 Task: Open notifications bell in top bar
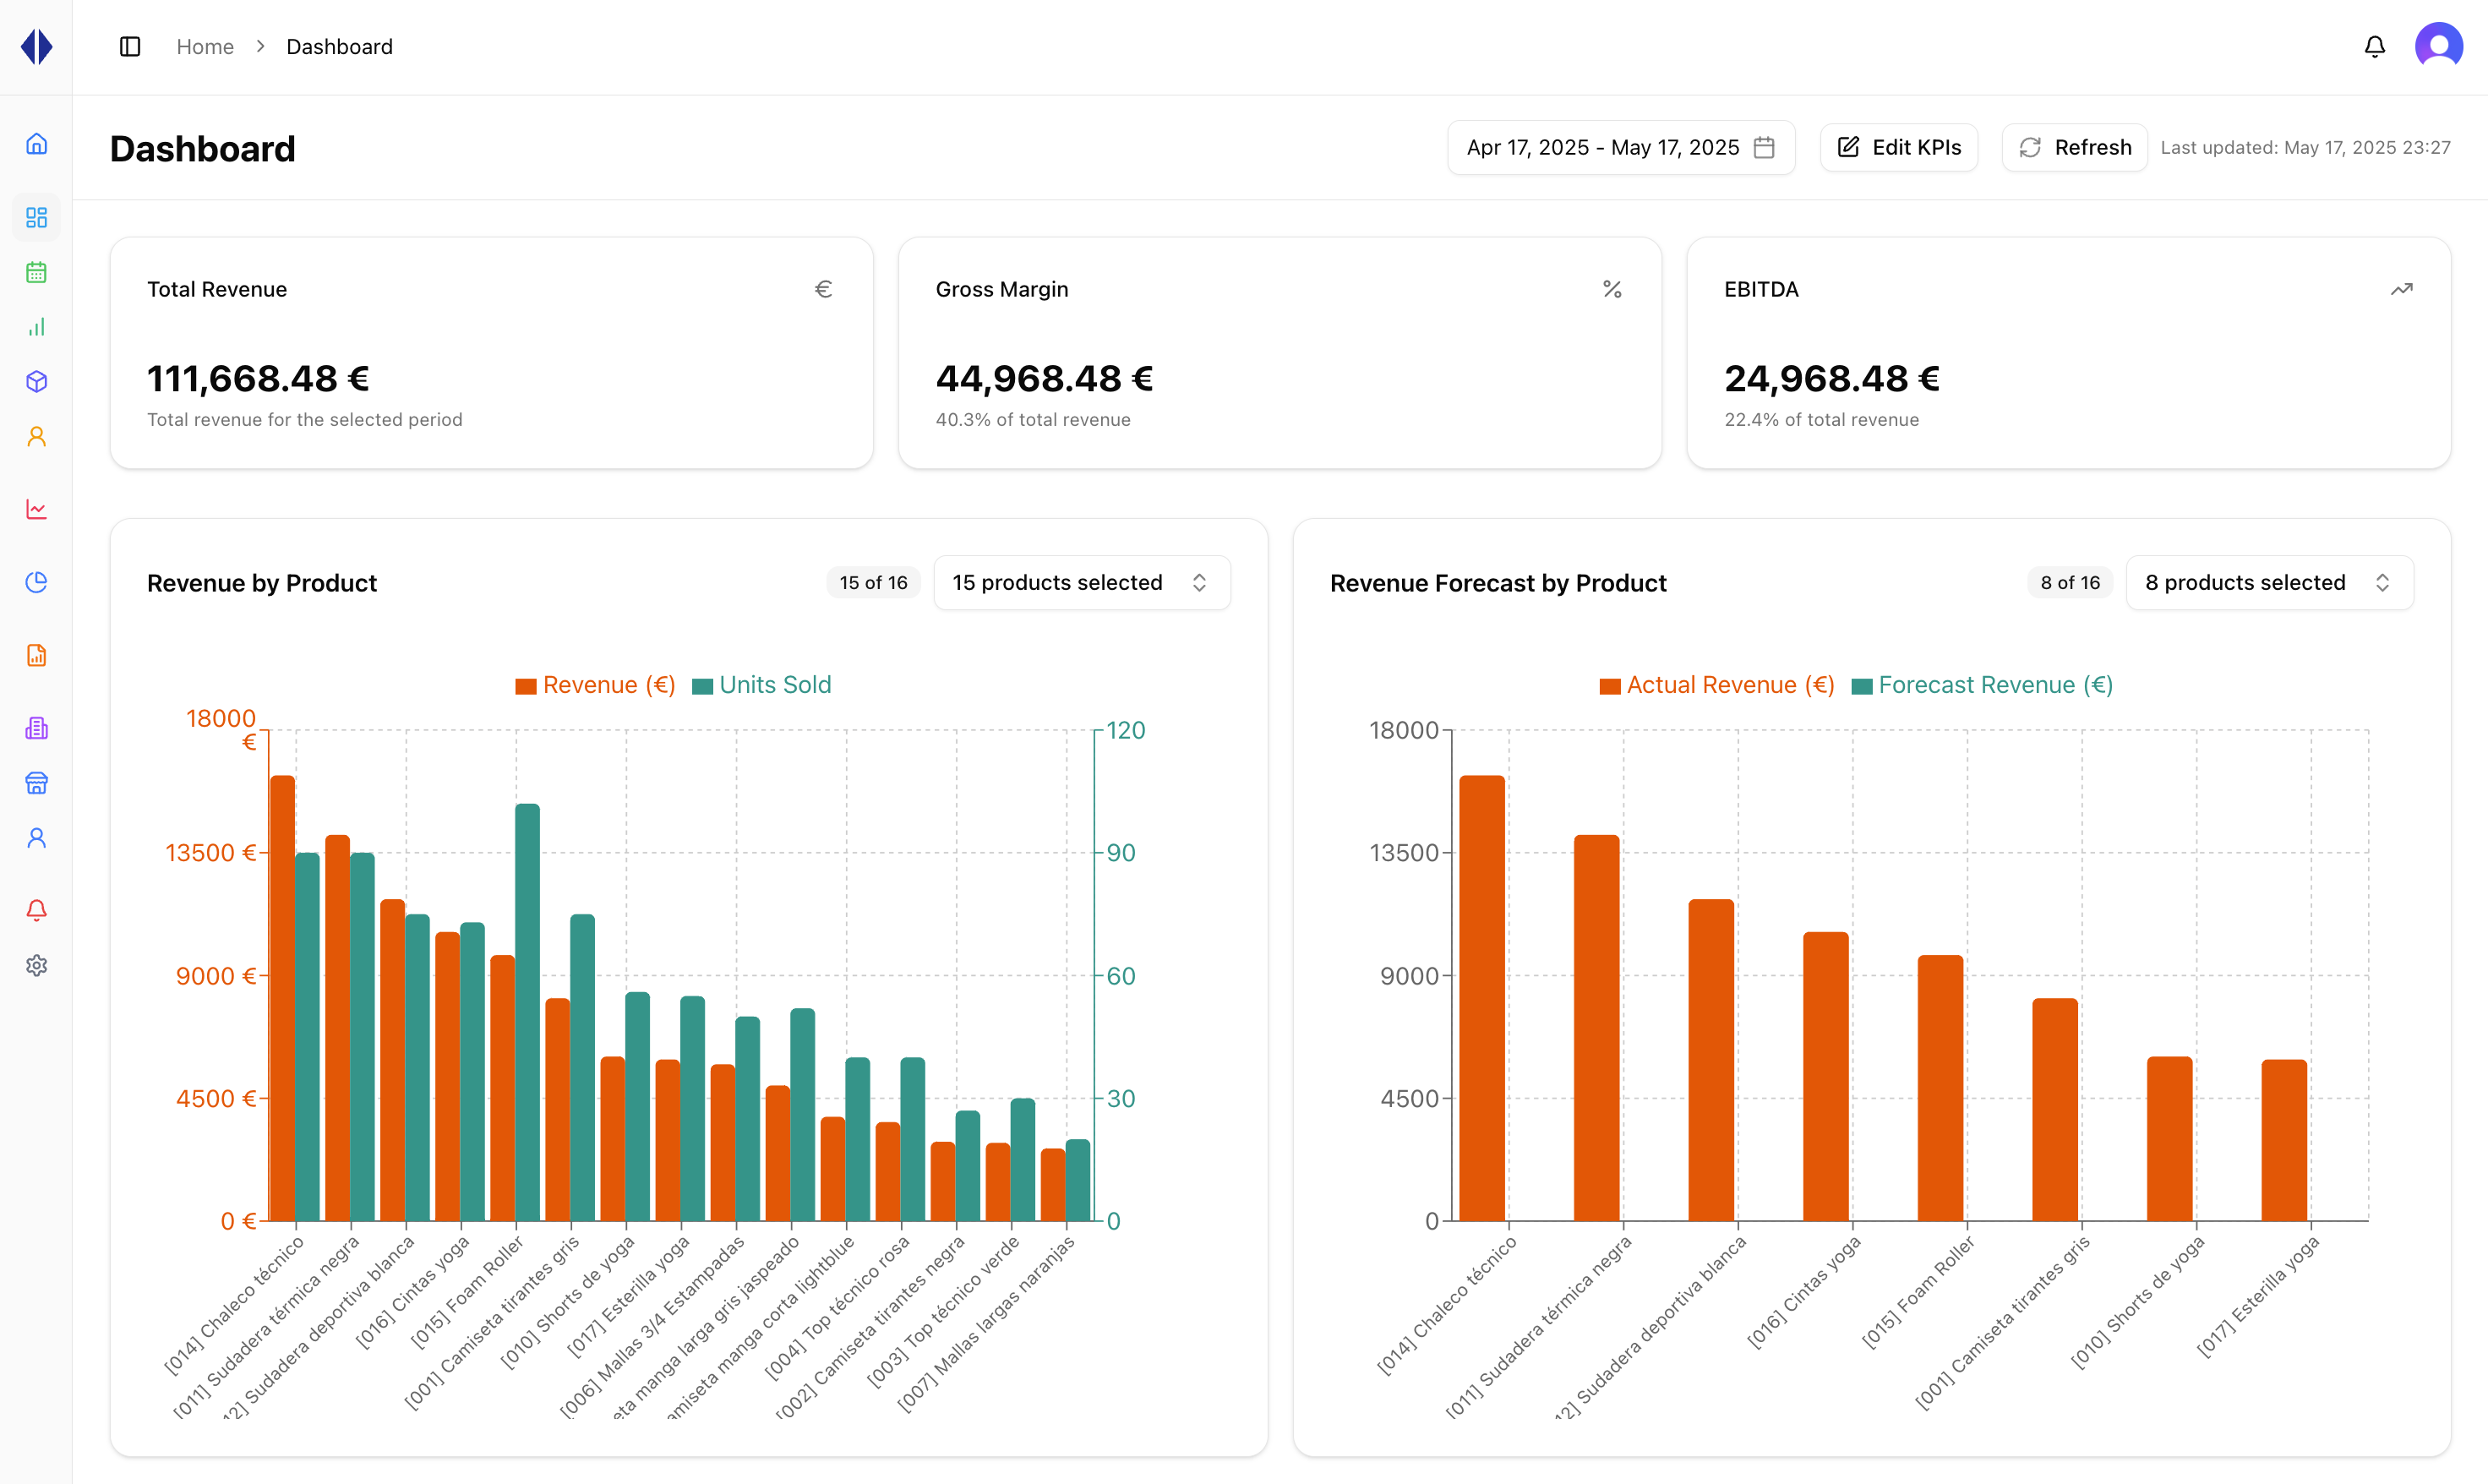pyautogui.click(x=2374, y=47)
